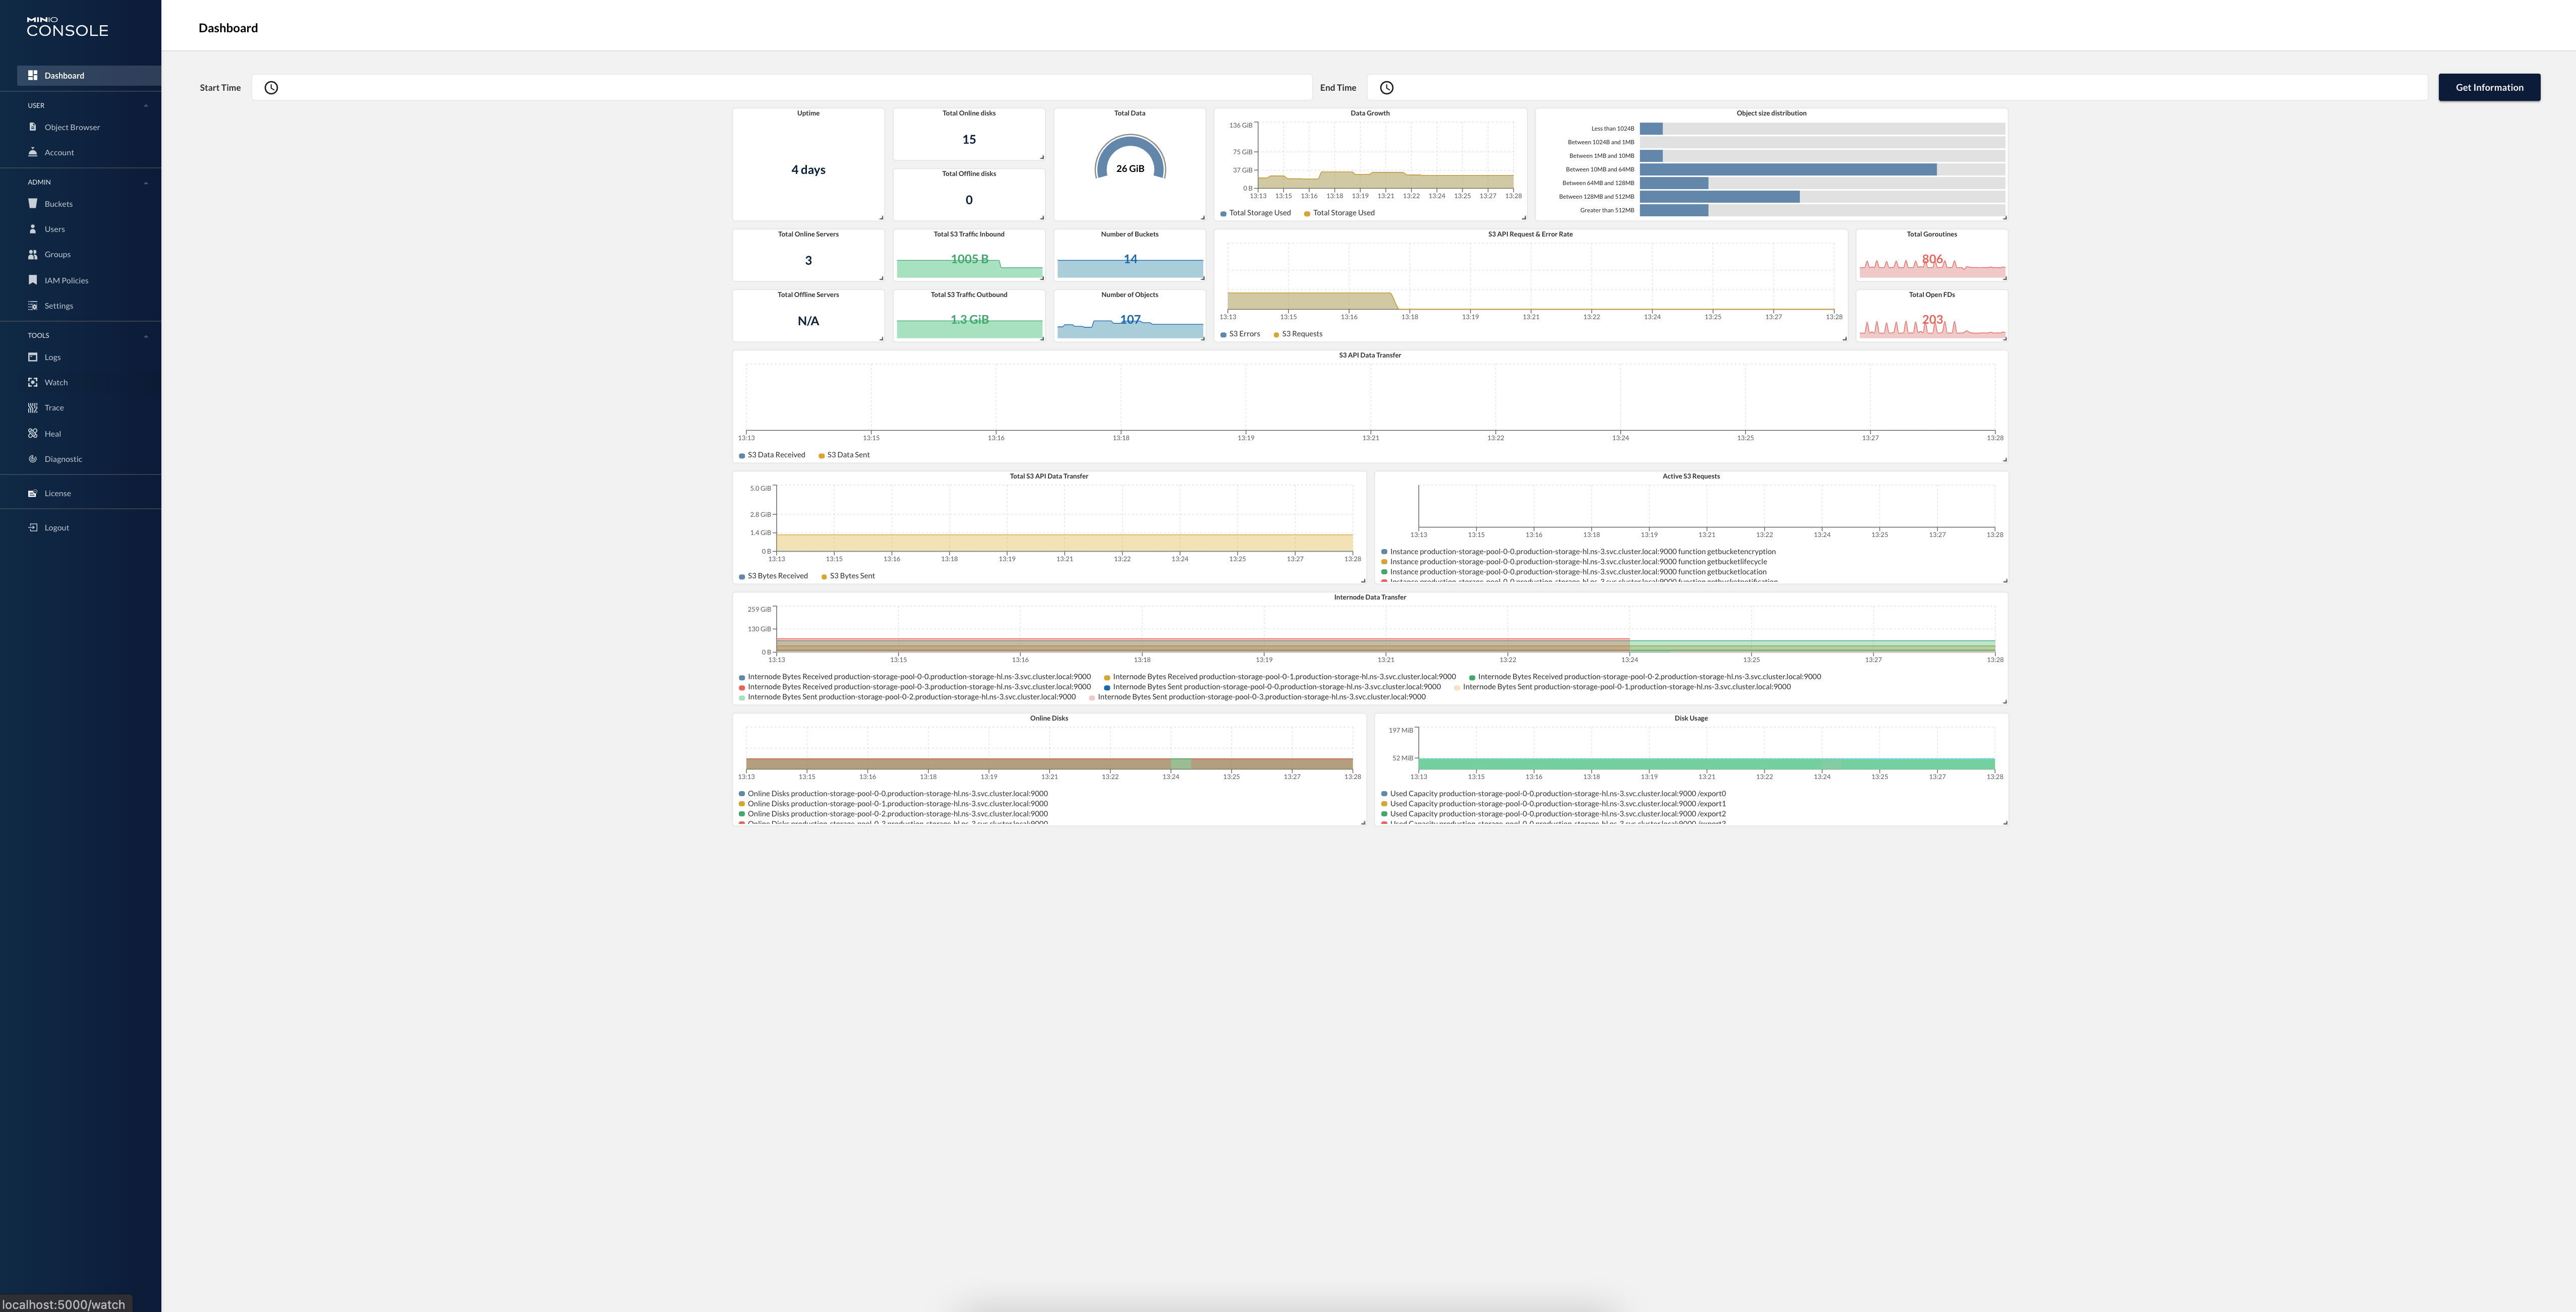Click the Buckets icon in sidebar
Viewport: 2576px width, 1312px height.
(32, 204)
